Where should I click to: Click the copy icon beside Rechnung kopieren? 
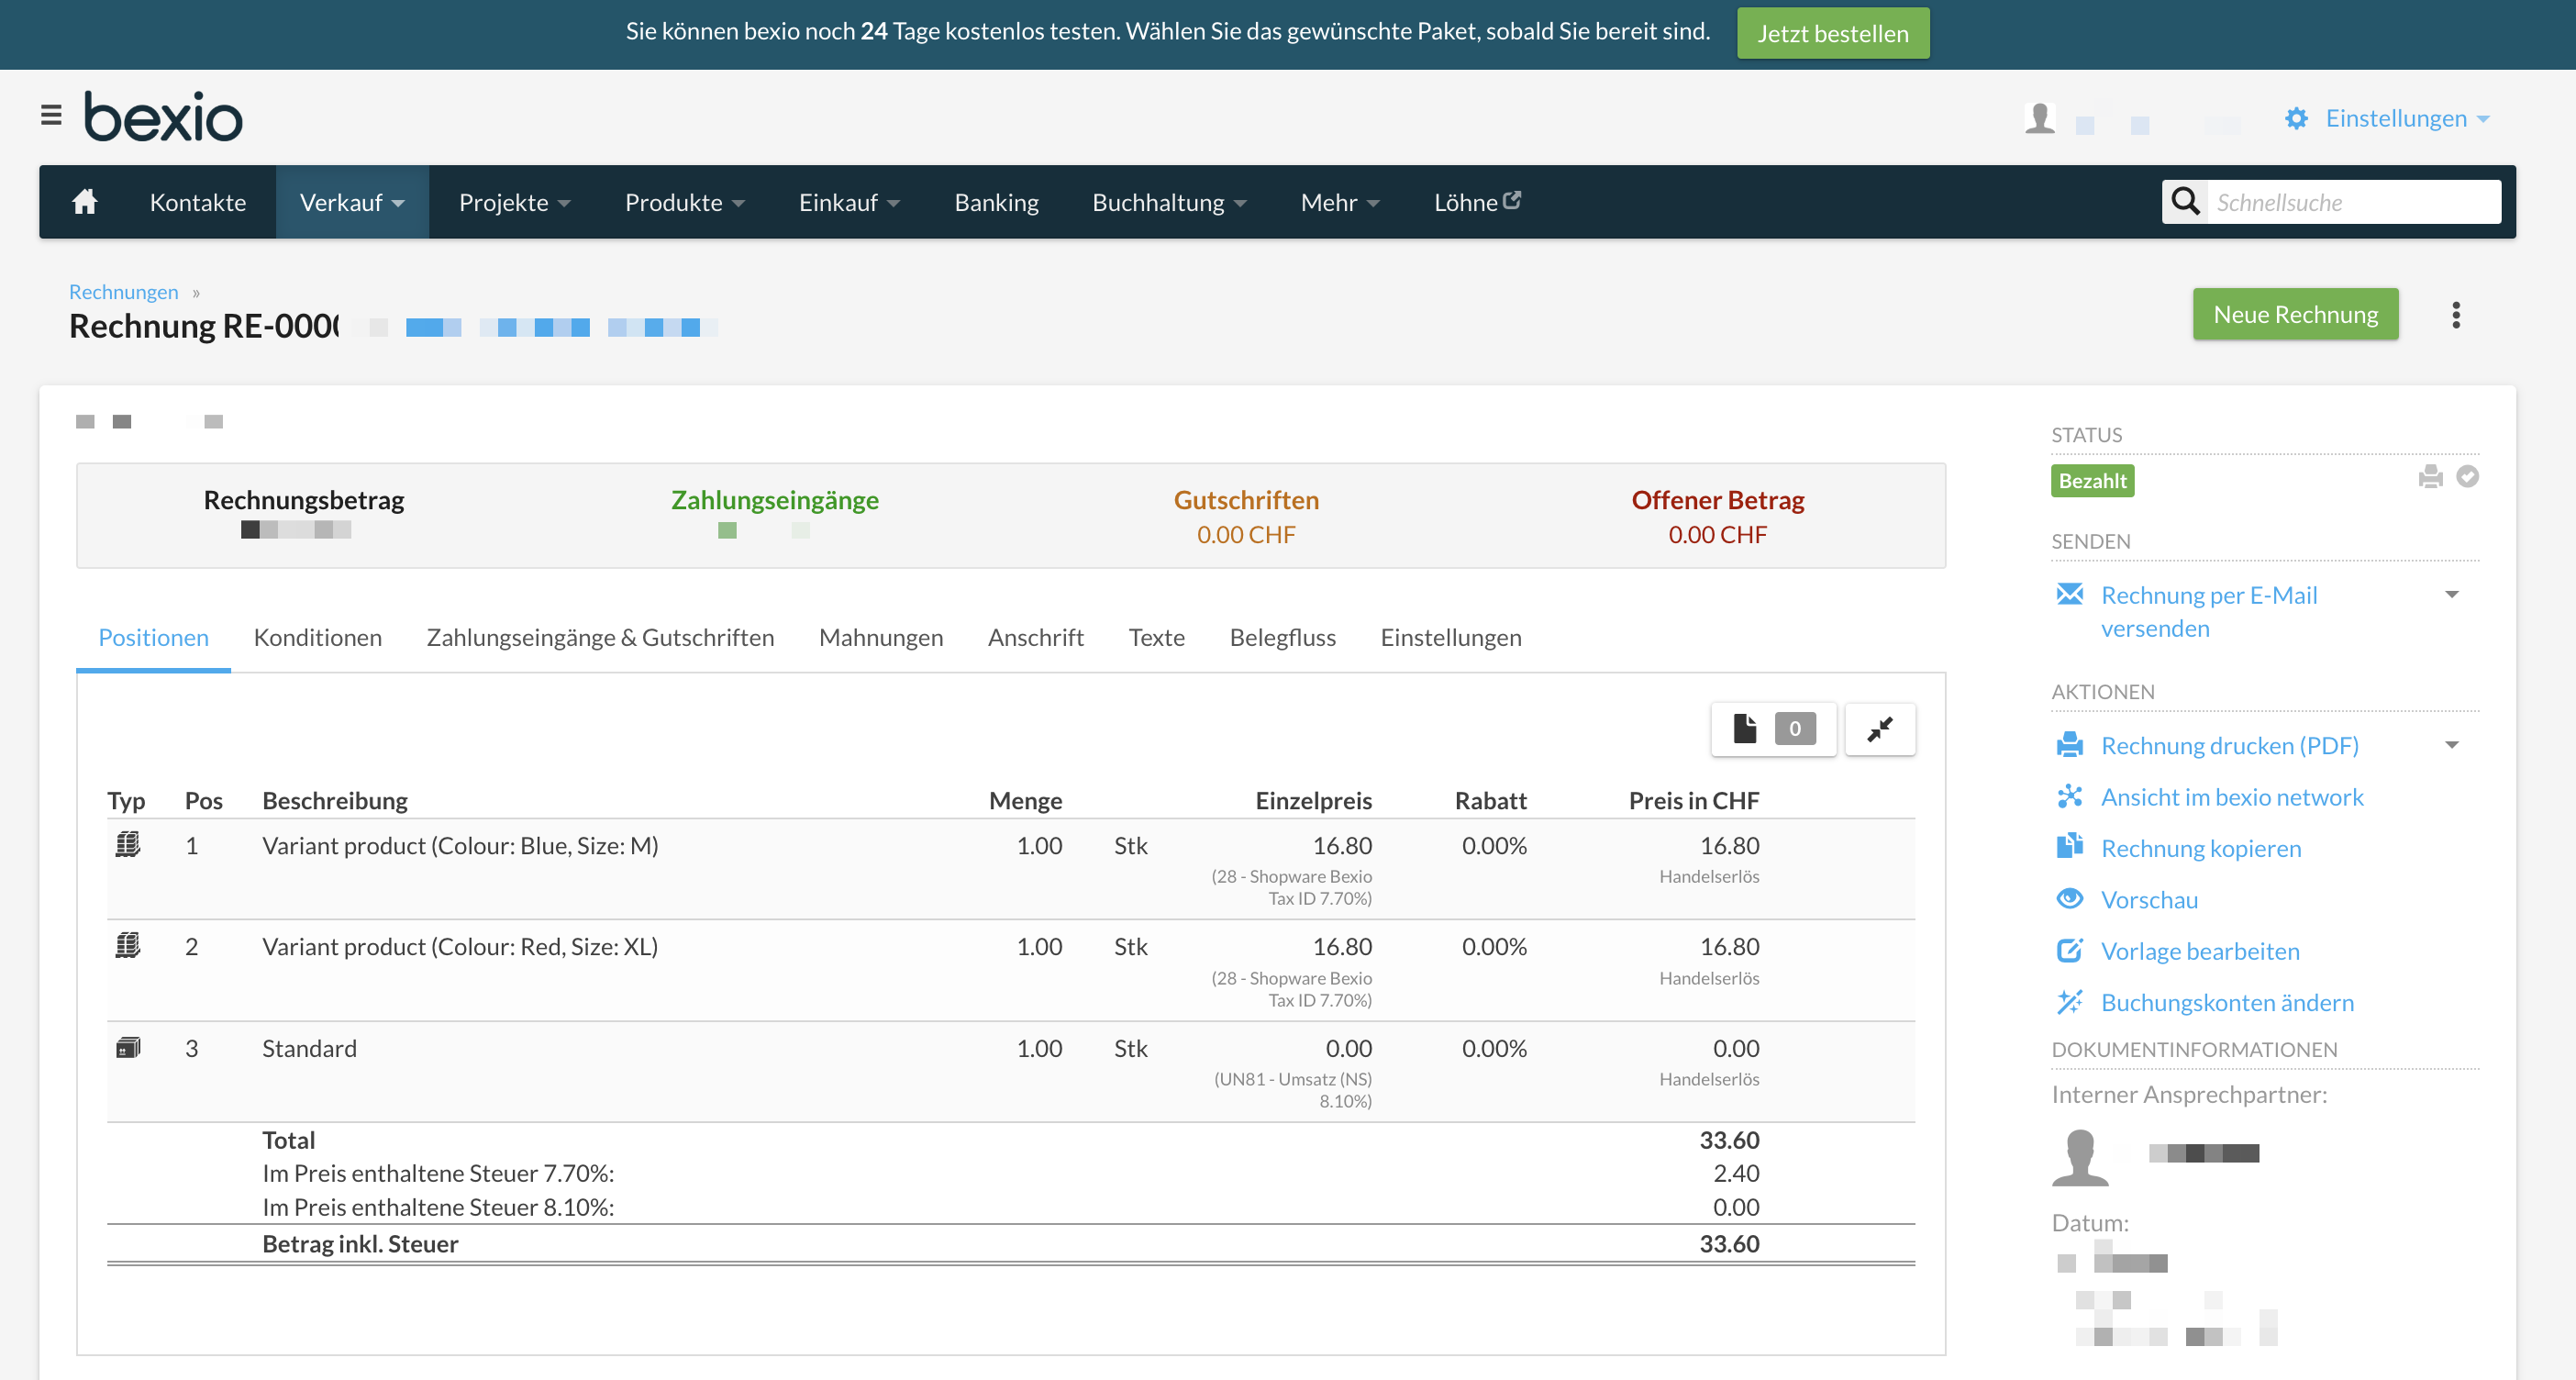point(2071,846)
